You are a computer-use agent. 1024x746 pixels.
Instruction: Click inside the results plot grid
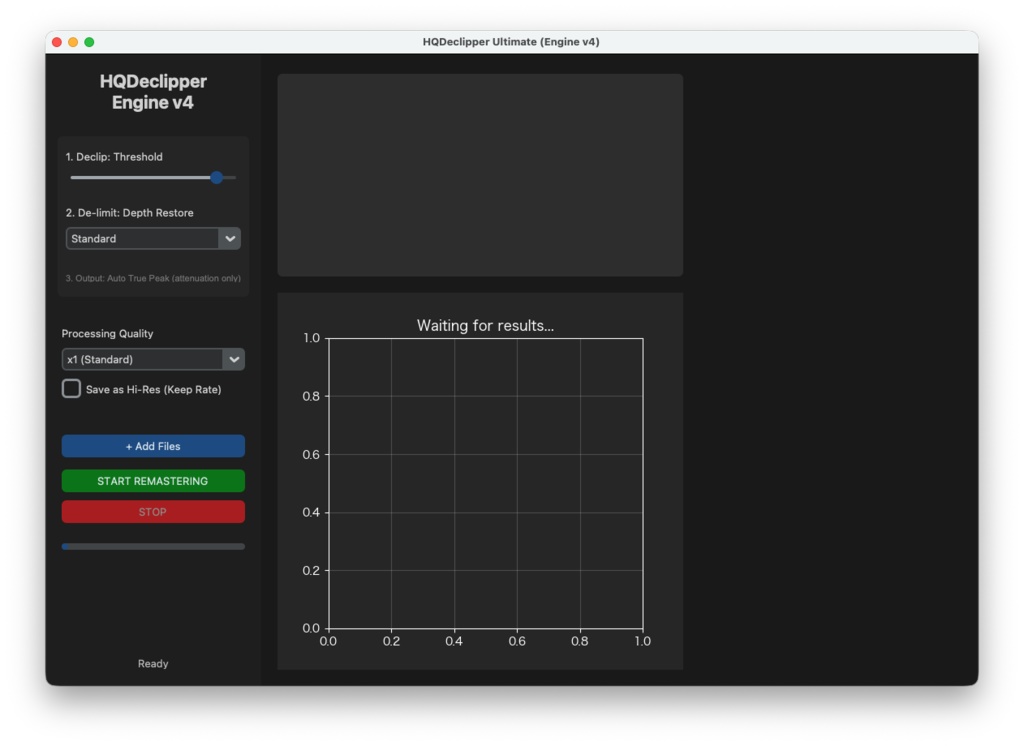[x=485, y=483]
